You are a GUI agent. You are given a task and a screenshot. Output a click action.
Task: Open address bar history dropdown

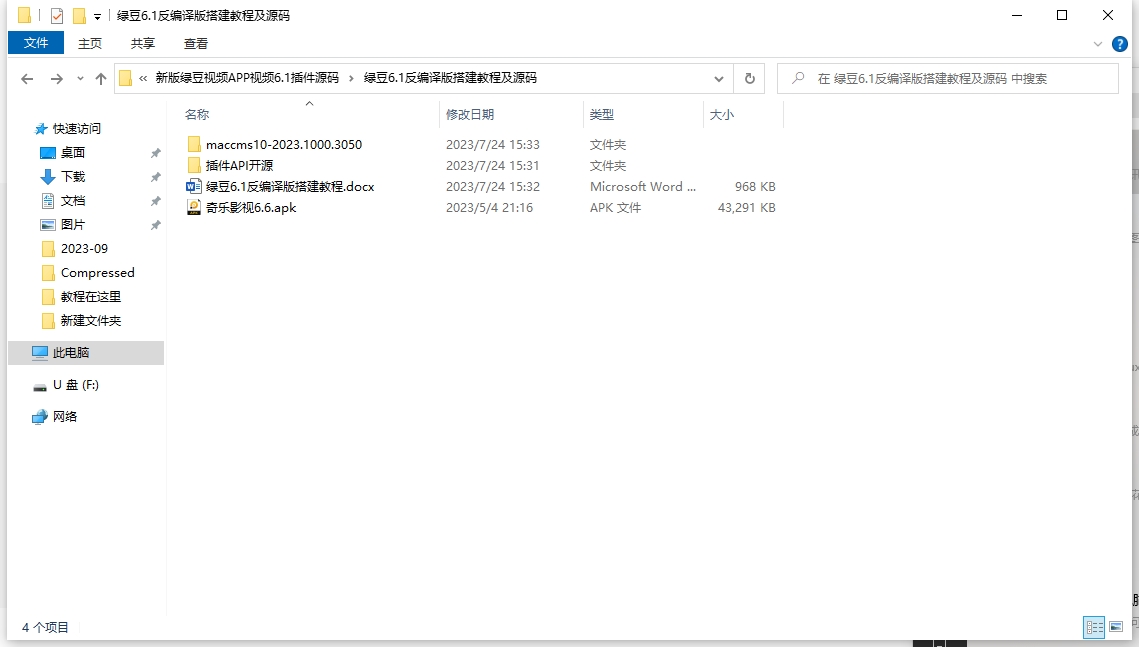coord(718,78)
